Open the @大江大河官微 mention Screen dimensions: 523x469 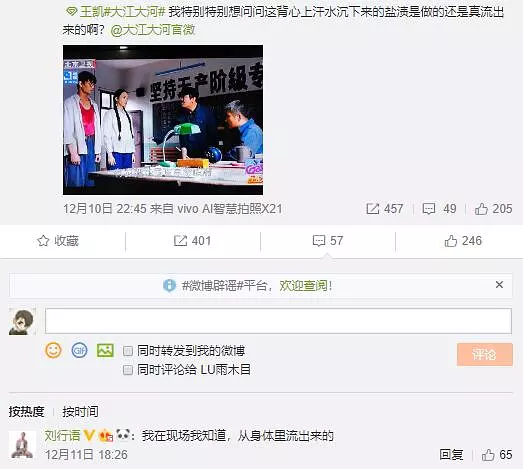pyautogui.click(x=152, y=30)
